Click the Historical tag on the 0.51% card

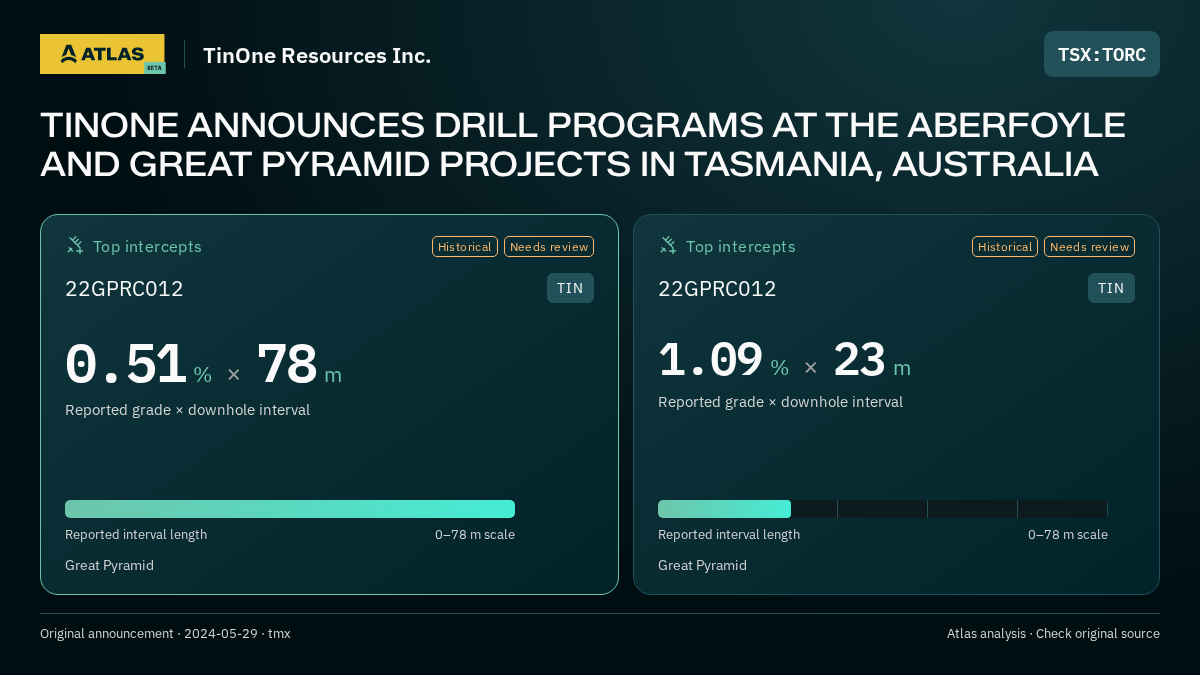pyautogui.click(x=465, y=246)
